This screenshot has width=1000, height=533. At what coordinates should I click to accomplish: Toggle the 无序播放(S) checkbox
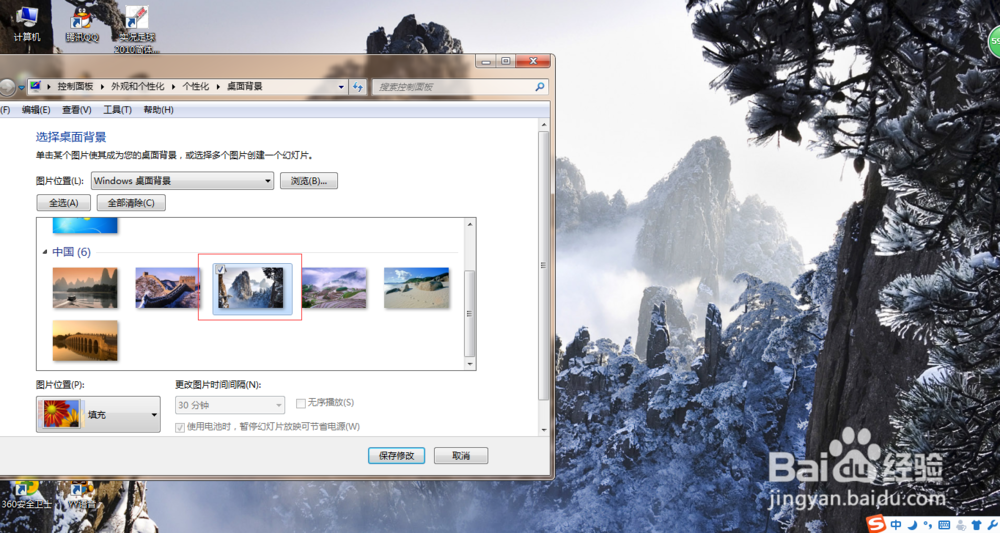pos(300,404)
